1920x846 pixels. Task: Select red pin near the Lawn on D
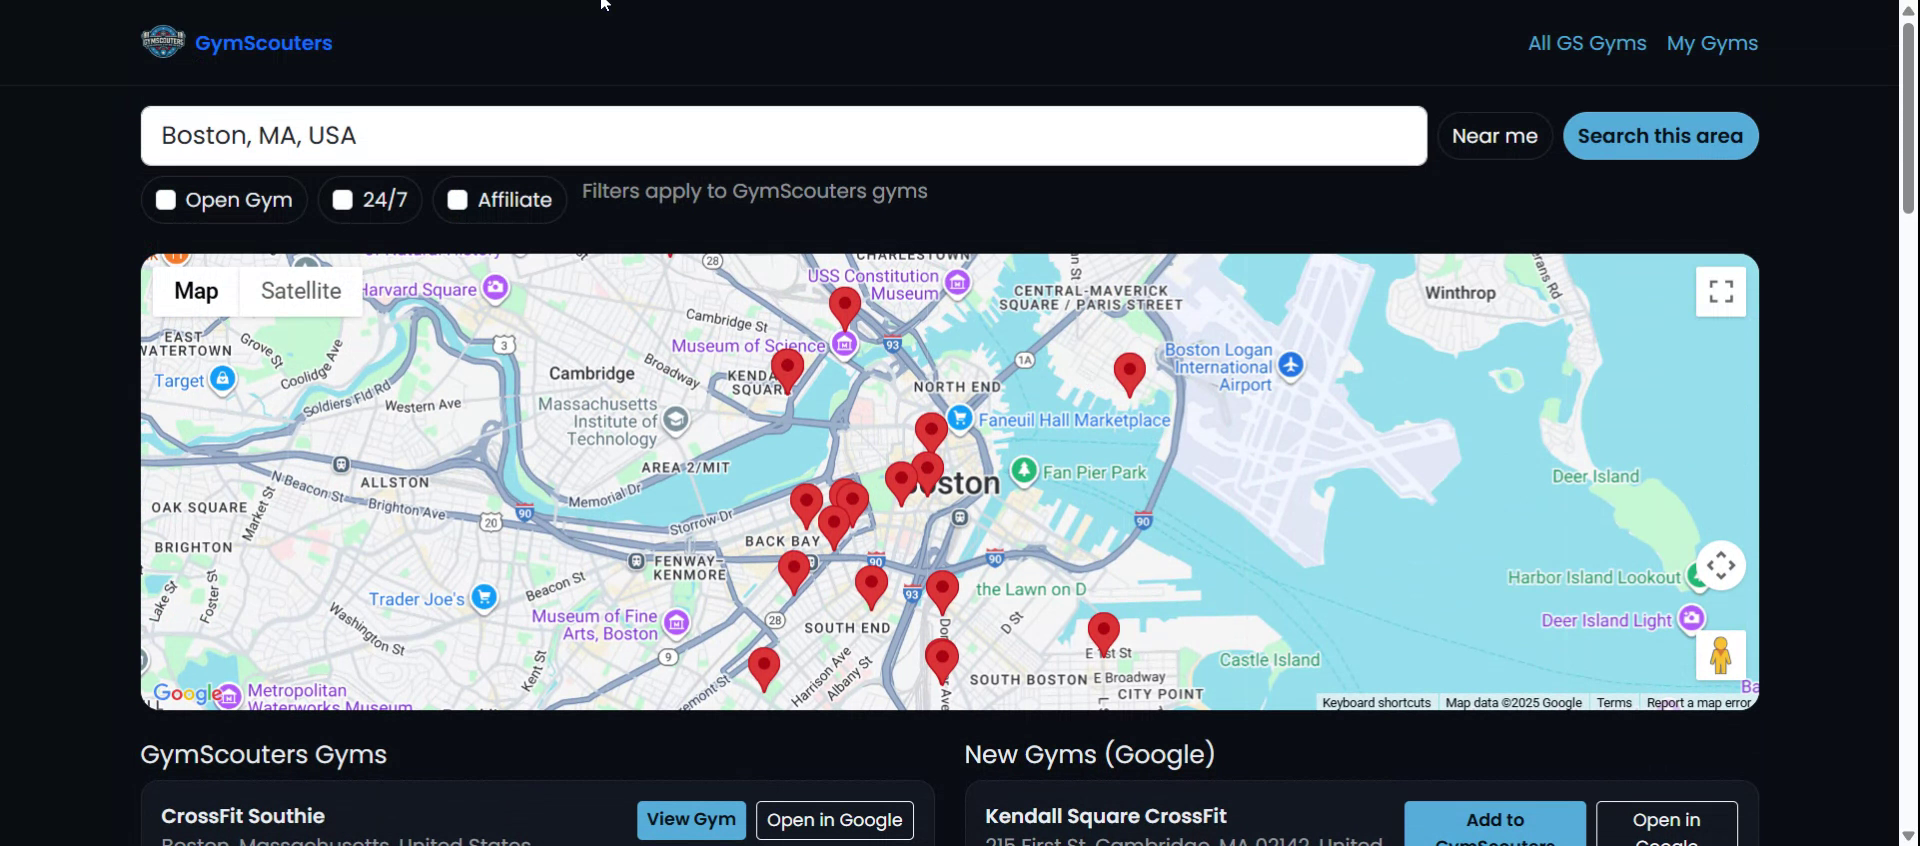pyautogui.click(x=942, y=592)
